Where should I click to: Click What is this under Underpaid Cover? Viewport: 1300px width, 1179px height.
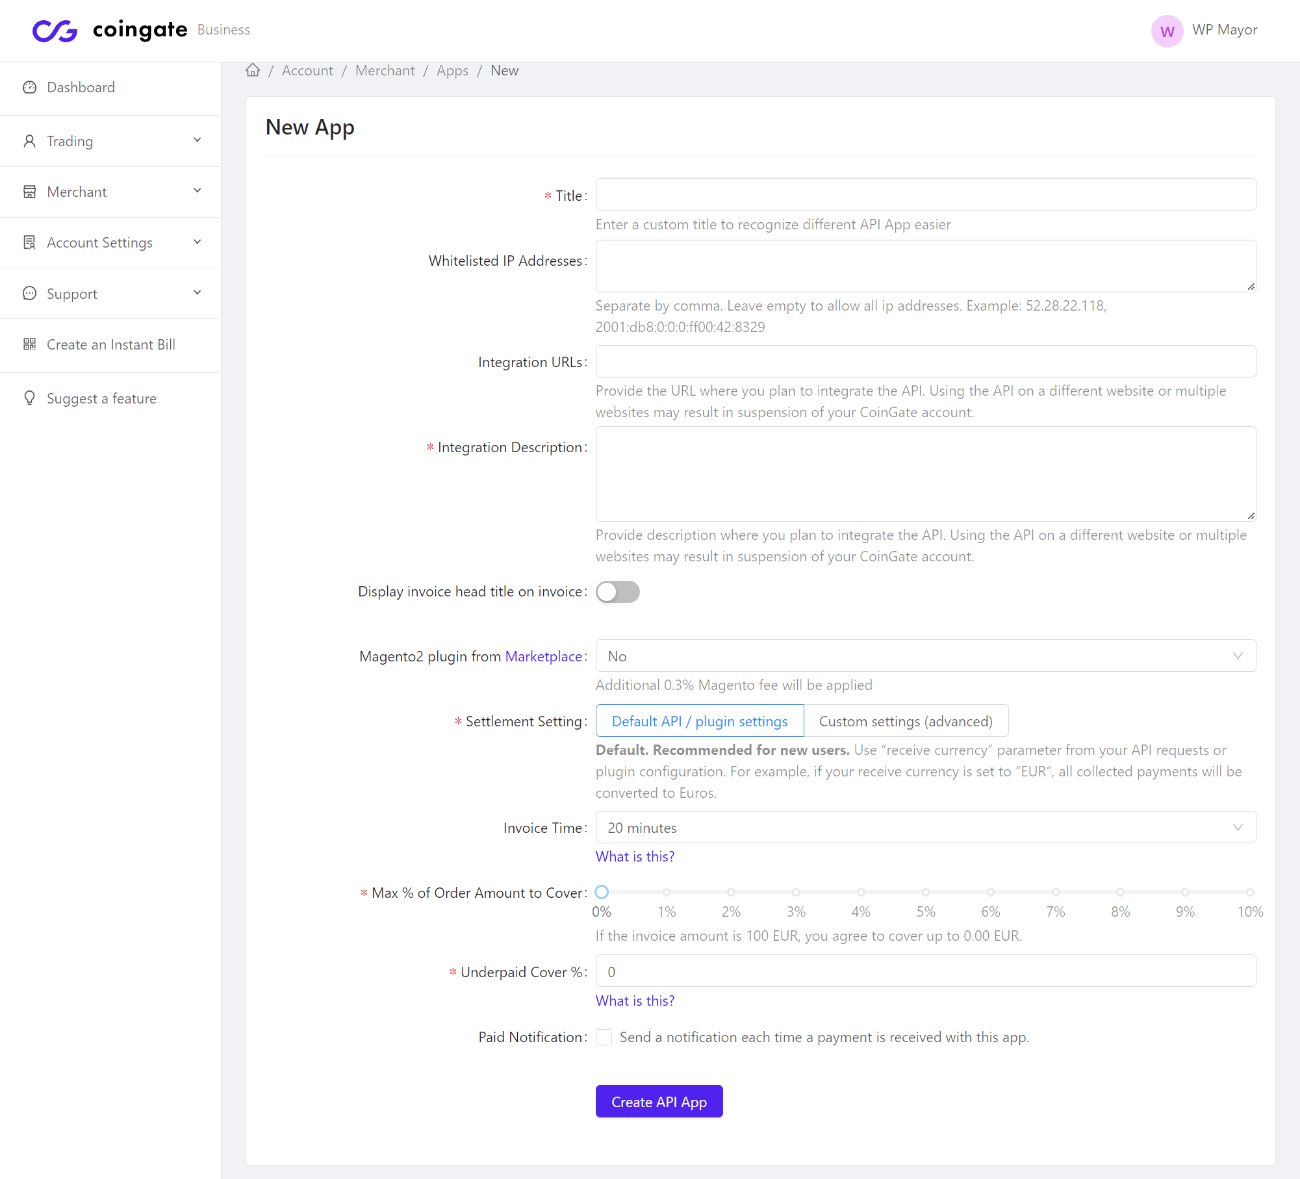[x=635, y=1000]
